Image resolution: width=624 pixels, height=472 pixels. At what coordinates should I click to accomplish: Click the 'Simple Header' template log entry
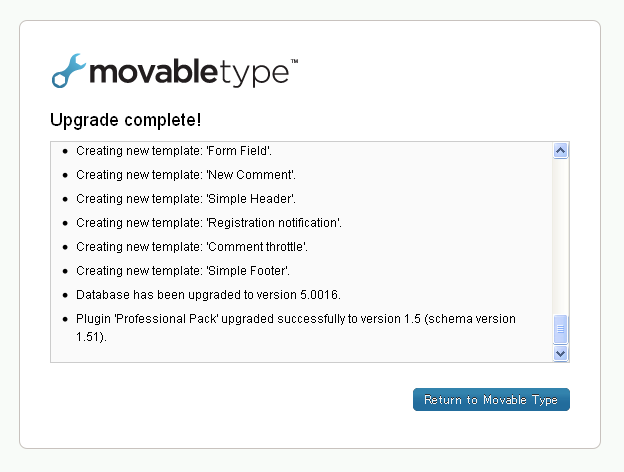tap(186, 199)
